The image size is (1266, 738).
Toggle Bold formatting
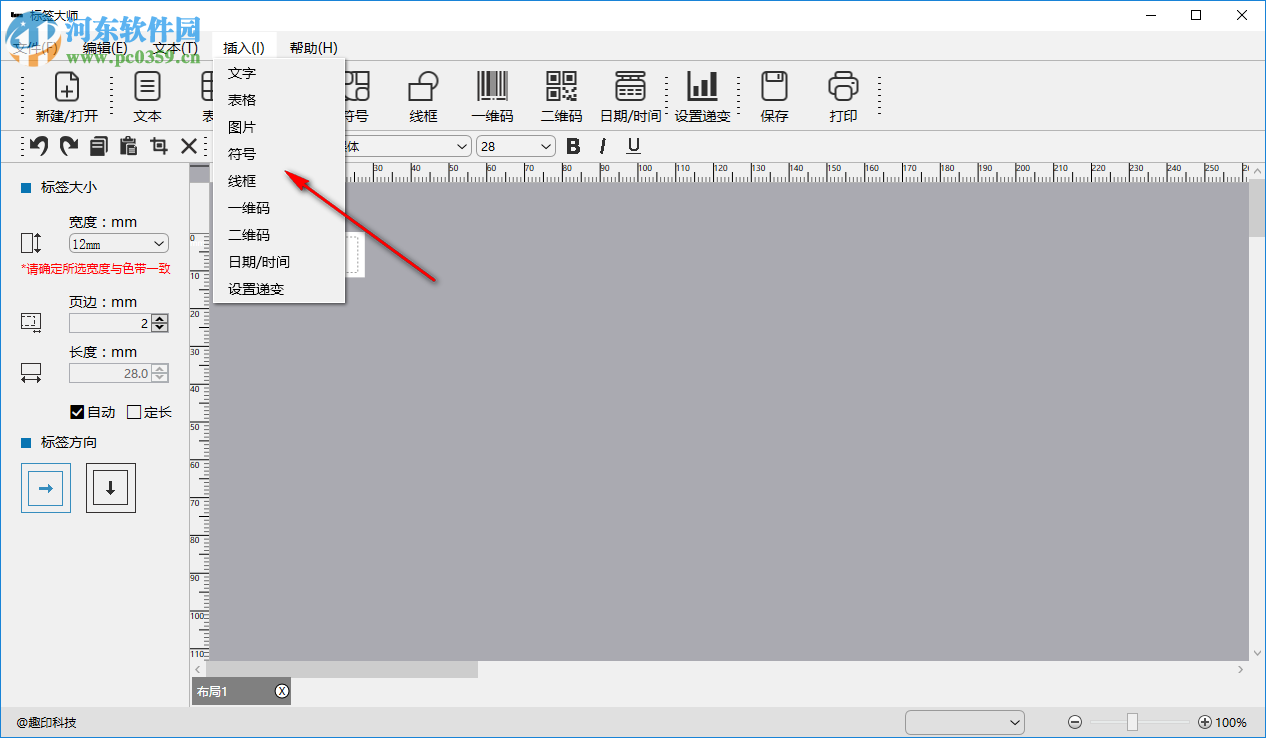573,146
